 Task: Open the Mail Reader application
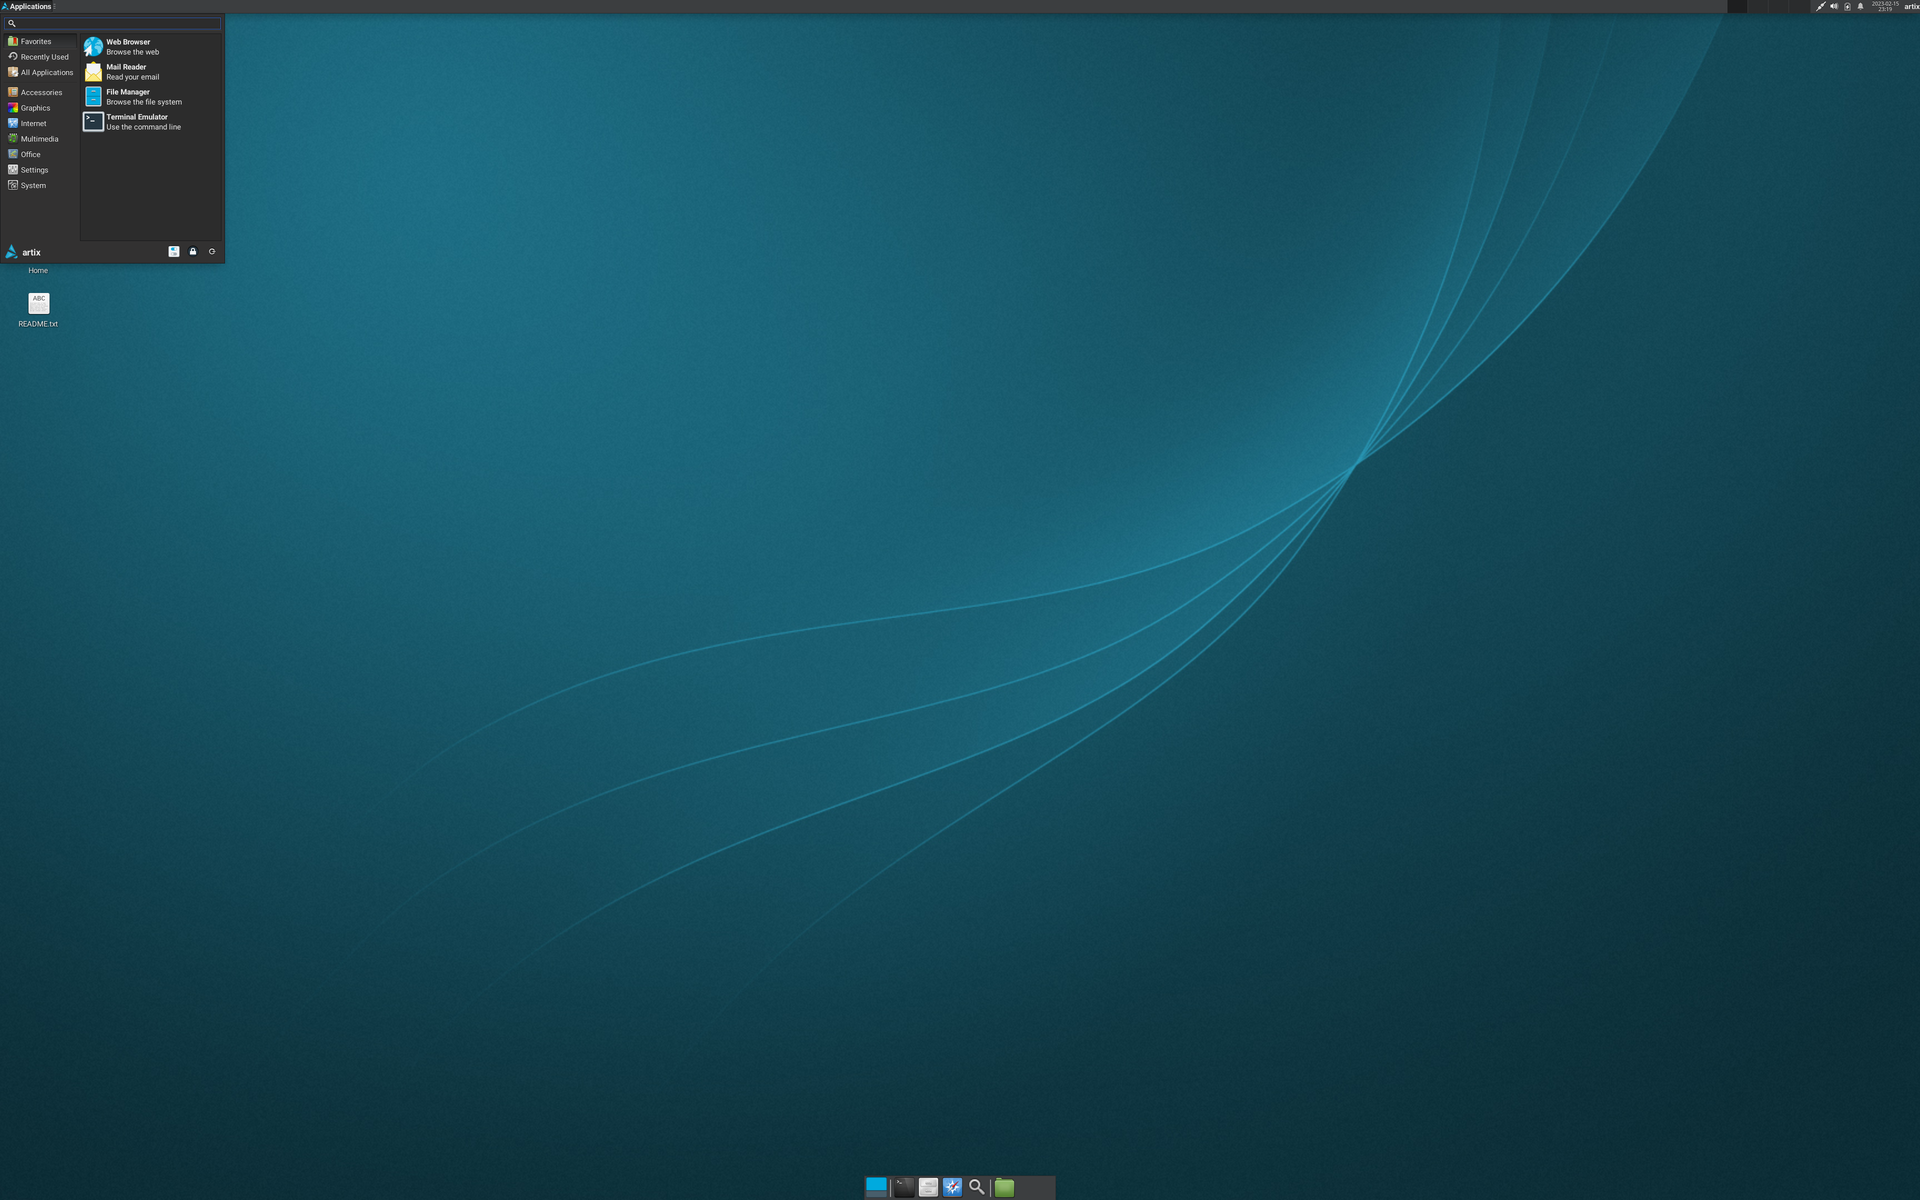tap(126, 71)
